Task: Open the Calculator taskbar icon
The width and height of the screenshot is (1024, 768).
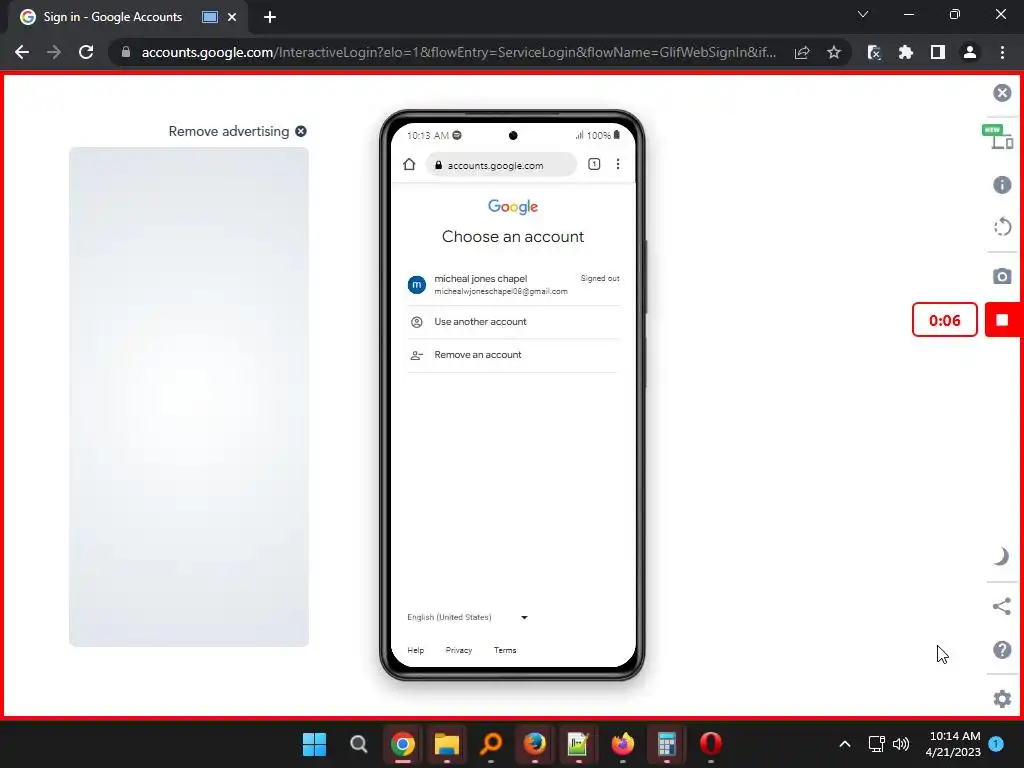Action: coord(666,744)
